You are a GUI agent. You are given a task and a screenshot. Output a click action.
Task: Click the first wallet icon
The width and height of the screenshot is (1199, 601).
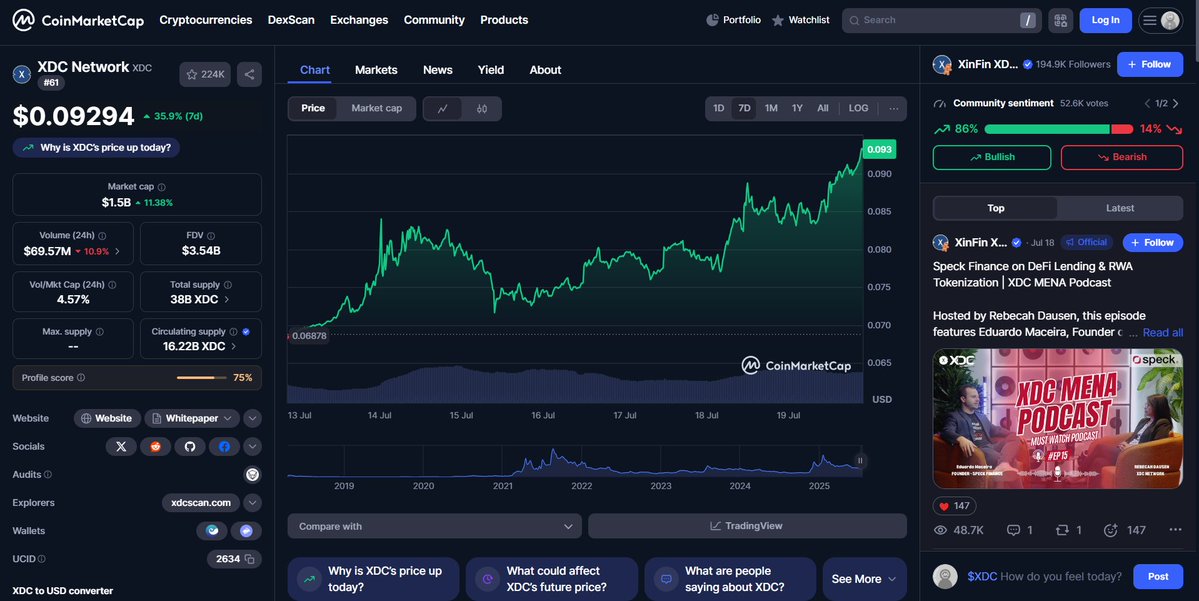click(212, 531)
